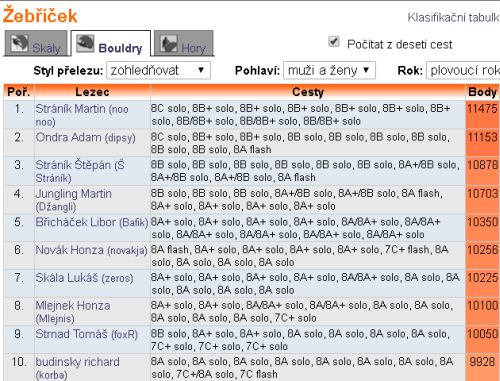
Task: Toggle the Počítat z deseti cest checkbox
Action: (x=334, y=42)
